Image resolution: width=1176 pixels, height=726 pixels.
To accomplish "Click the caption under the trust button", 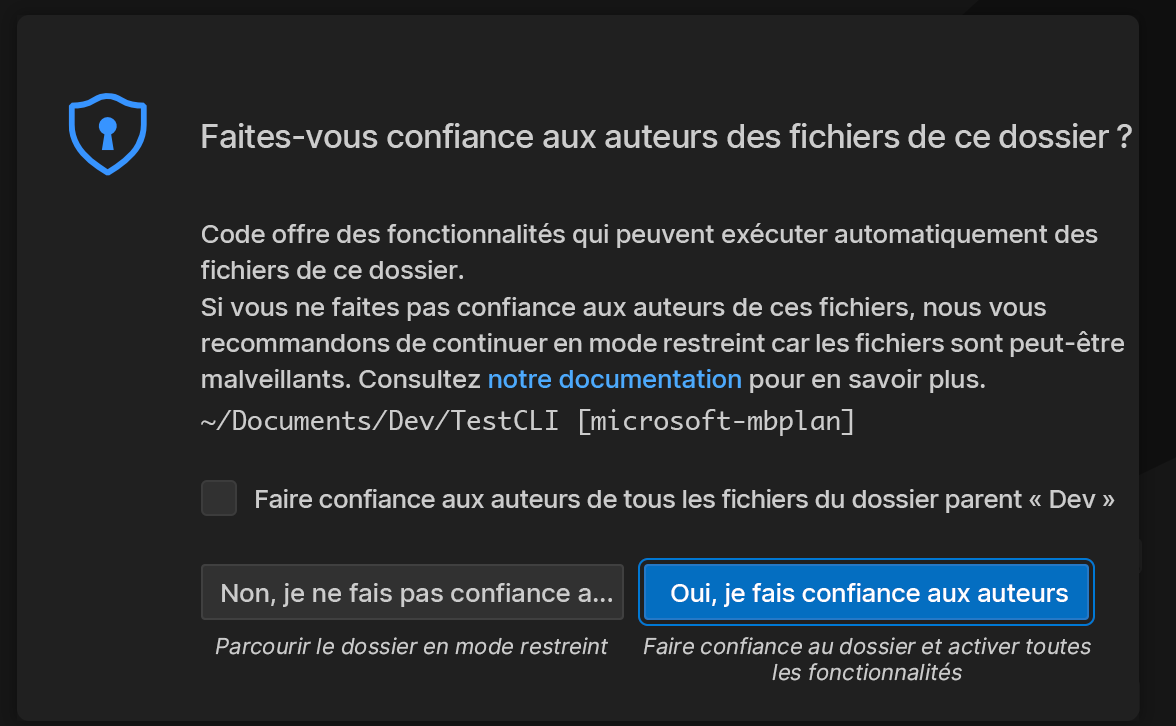I will click(x=866, y=659).
